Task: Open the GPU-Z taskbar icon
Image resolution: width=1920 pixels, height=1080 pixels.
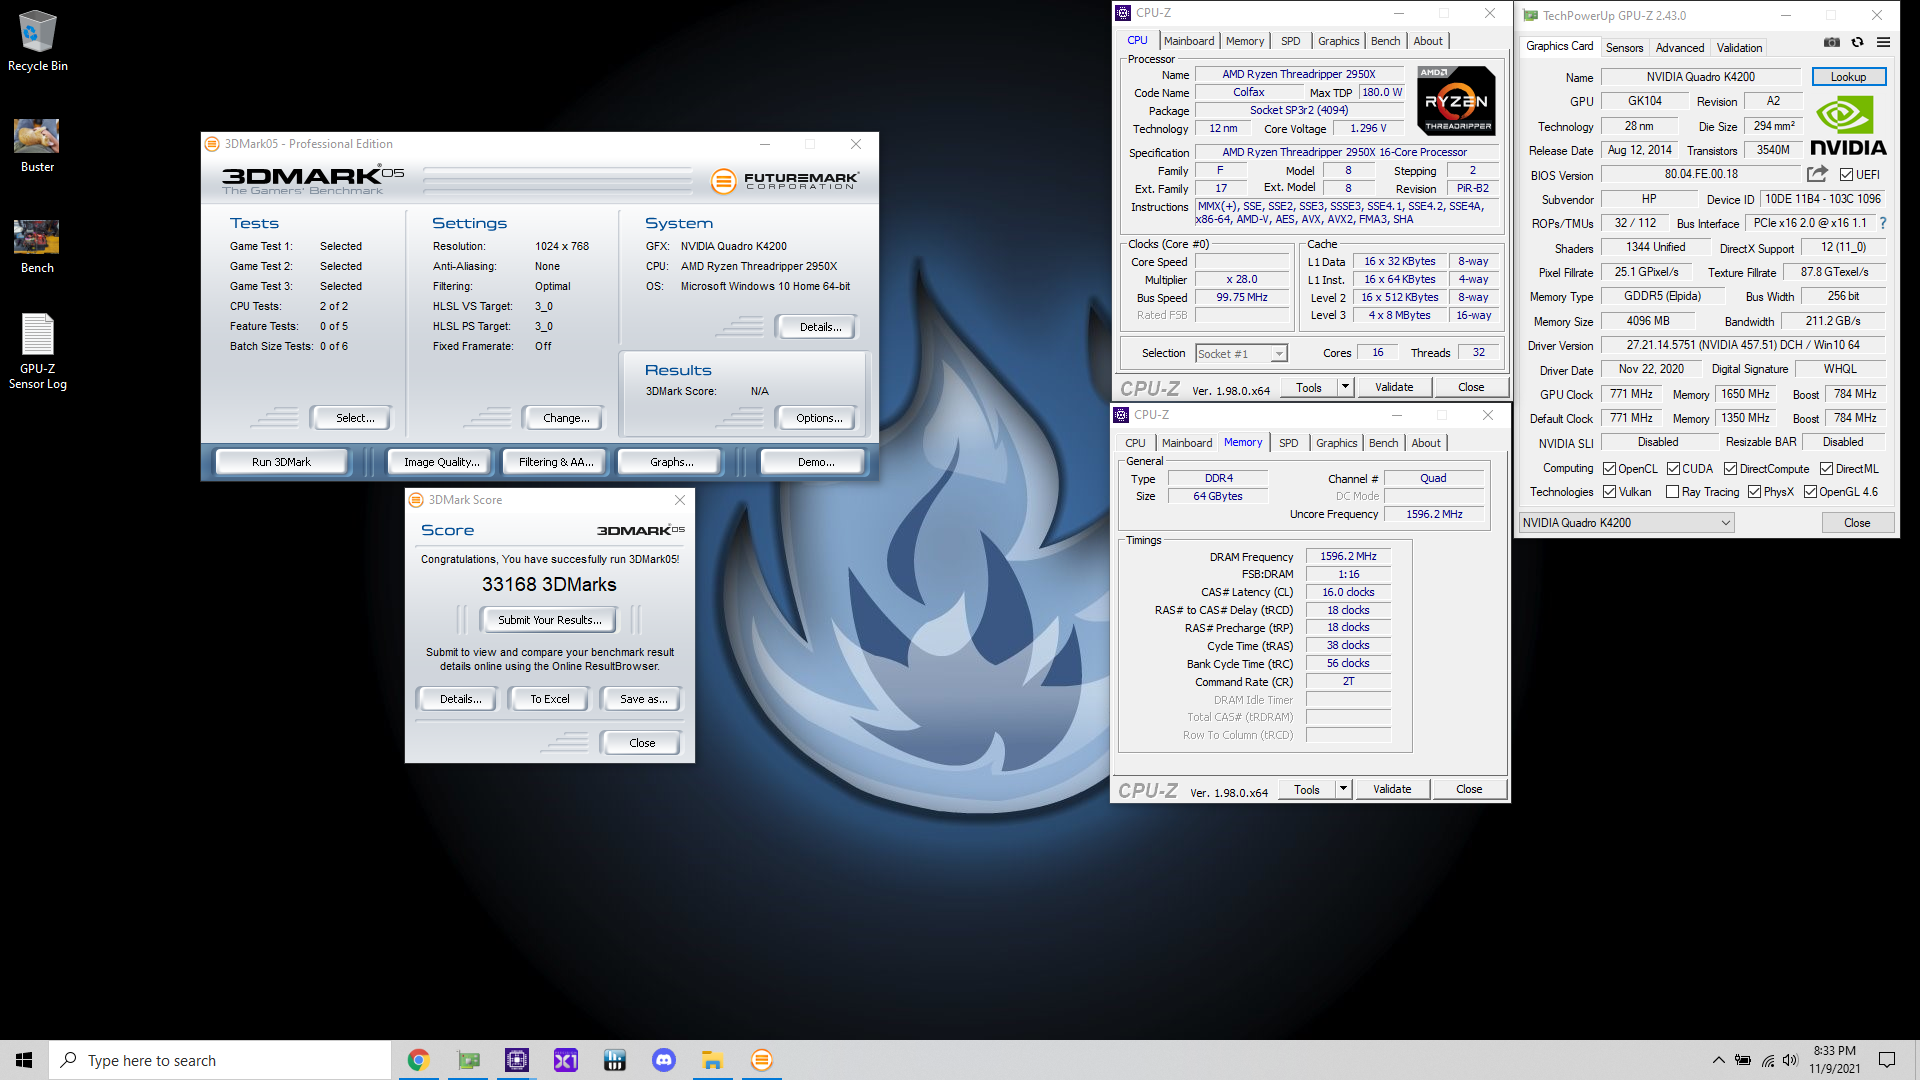Action: (x=468, y=1060)
